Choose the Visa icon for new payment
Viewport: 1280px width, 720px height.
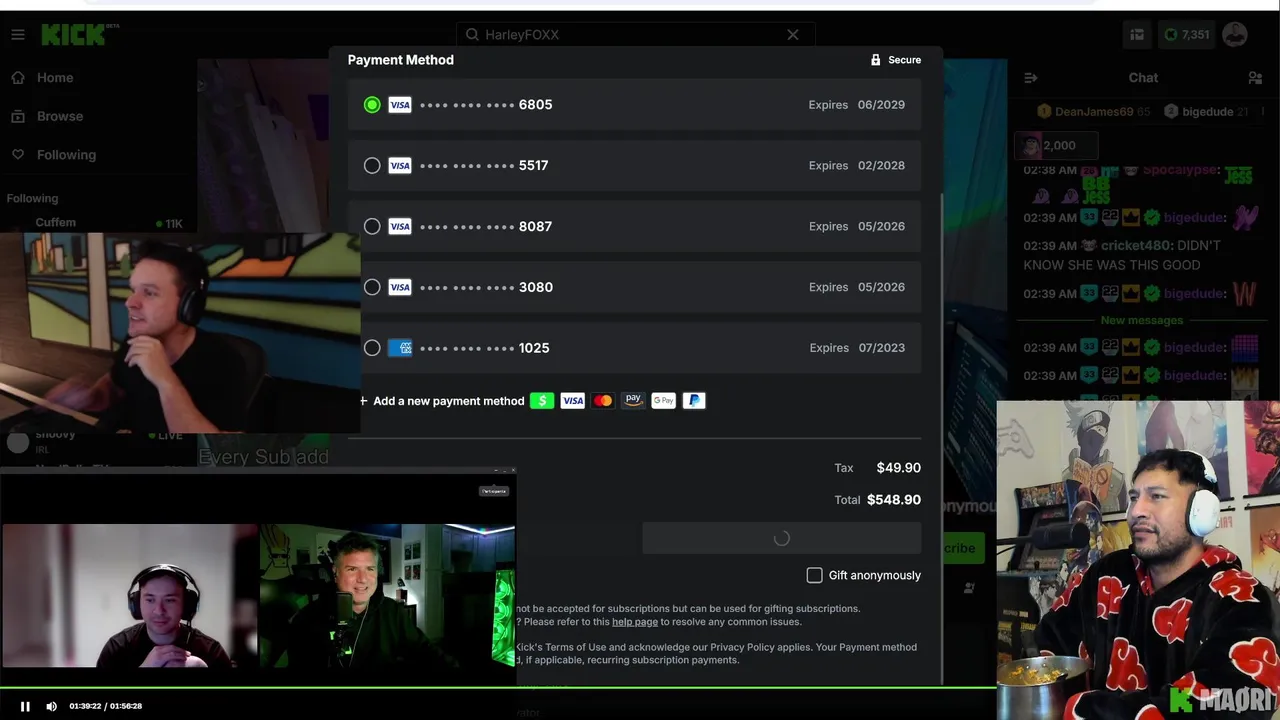(x=572, y=401)
